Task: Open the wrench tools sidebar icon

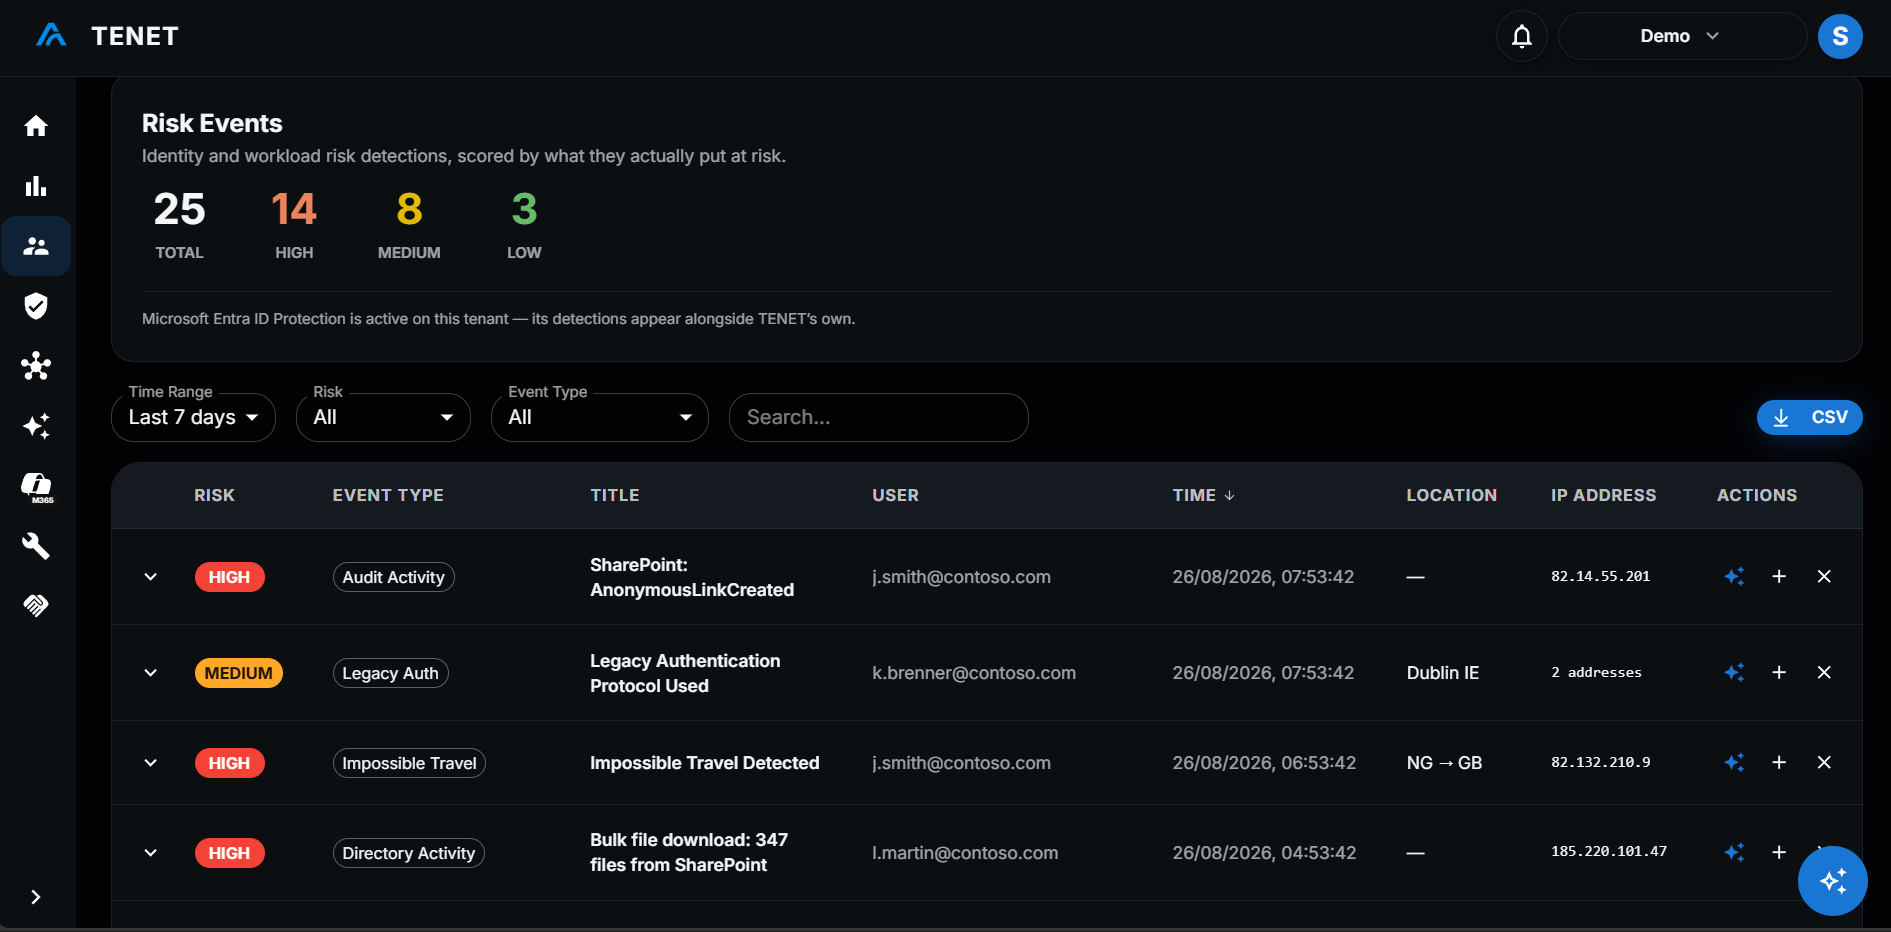Action: 36,546
